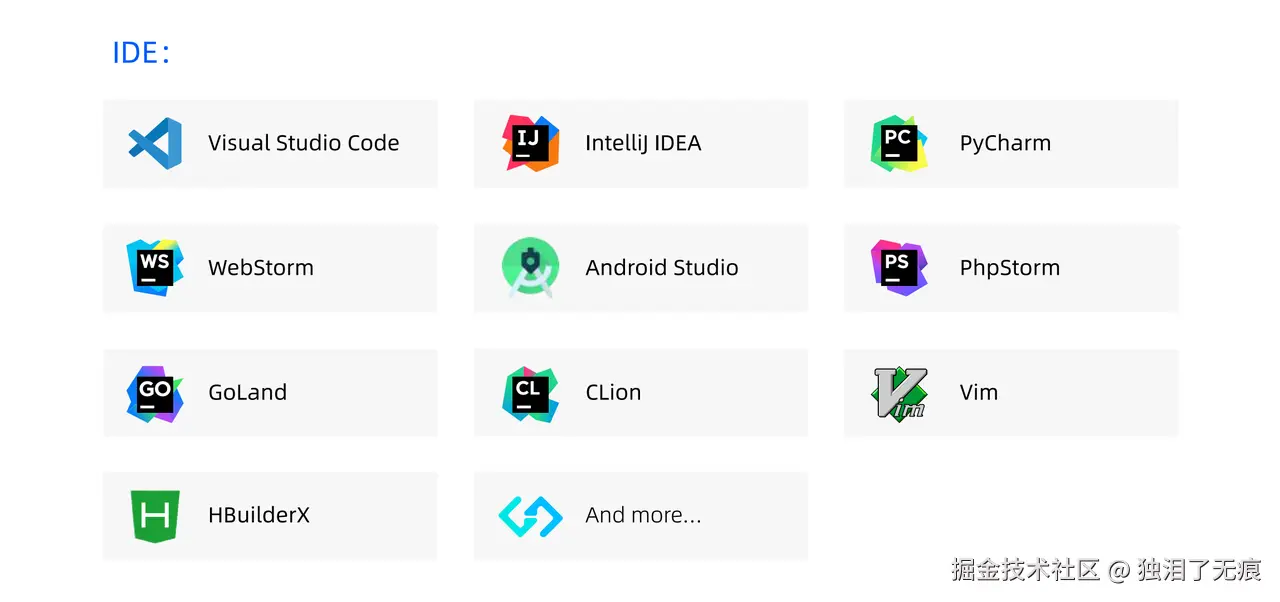Viewport: 1280px width, 602px height.
Task: Click the IDE: heading text
Action: coord(141,53)
